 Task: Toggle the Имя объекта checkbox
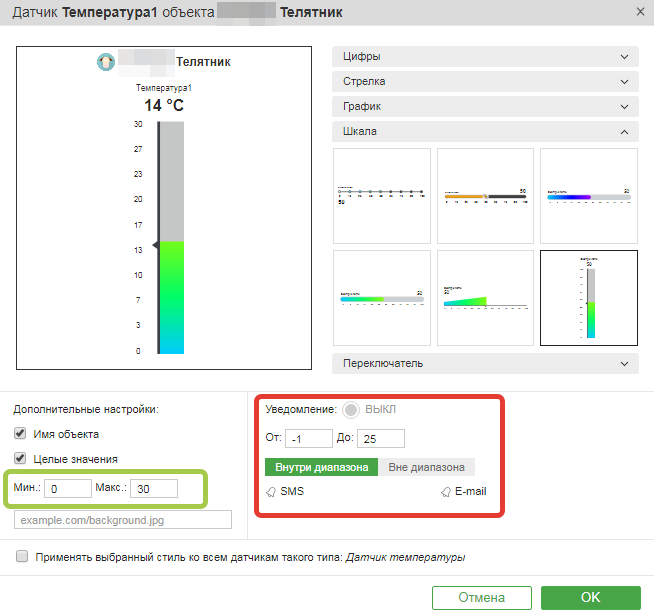click(x=21, y=434)
